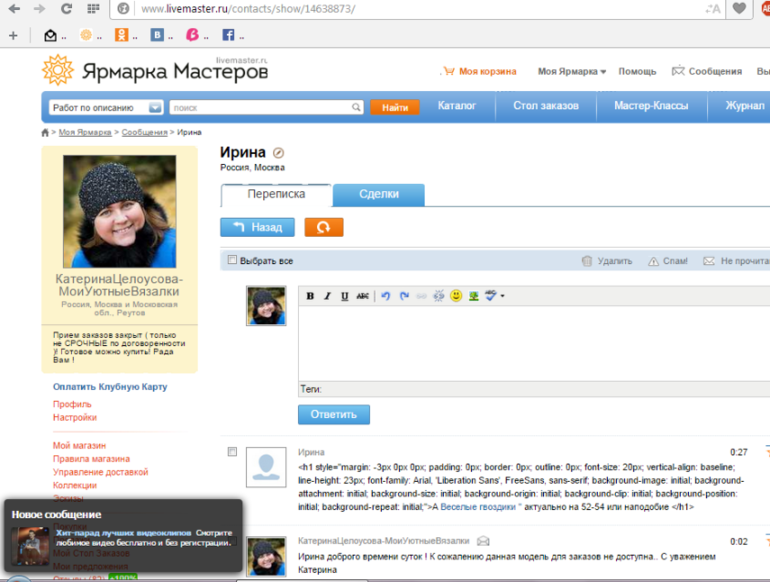770x582 pixels.
Task: Open Управление доставкой sidebar link
Action: [100, 472]
